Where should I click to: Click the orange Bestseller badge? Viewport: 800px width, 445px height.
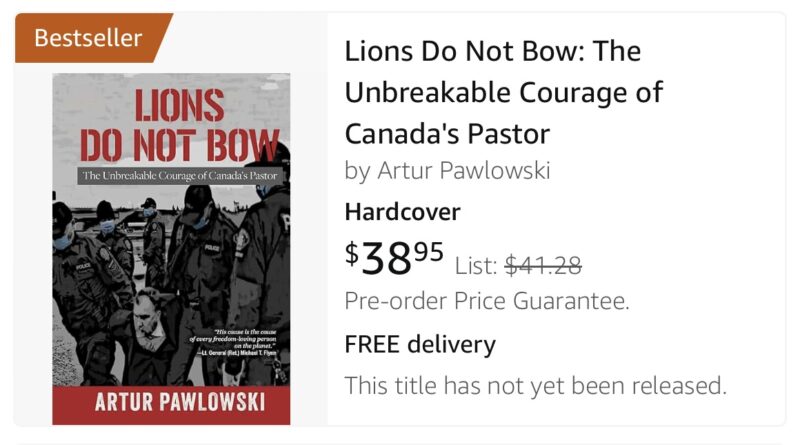pyautogui.click(x=91, y=38)
